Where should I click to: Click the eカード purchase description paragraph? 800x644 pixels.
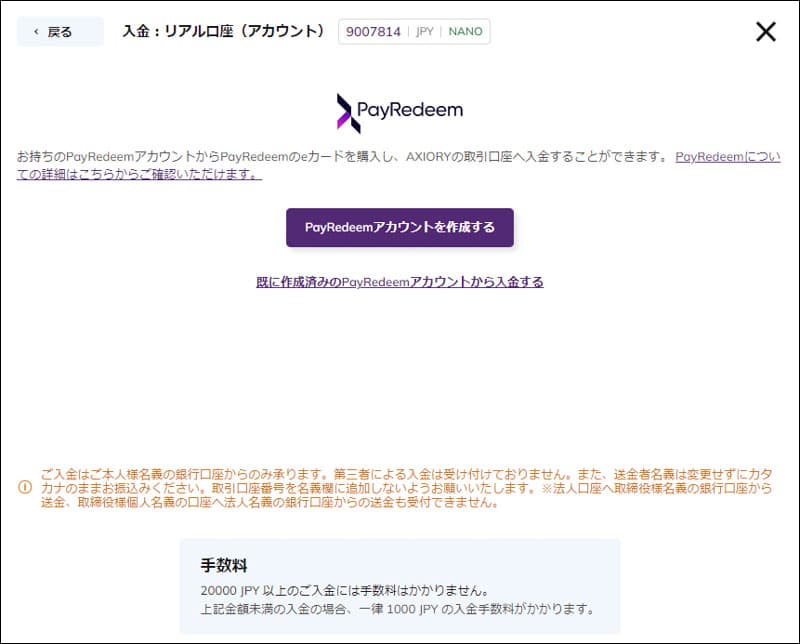pos(340,157)
